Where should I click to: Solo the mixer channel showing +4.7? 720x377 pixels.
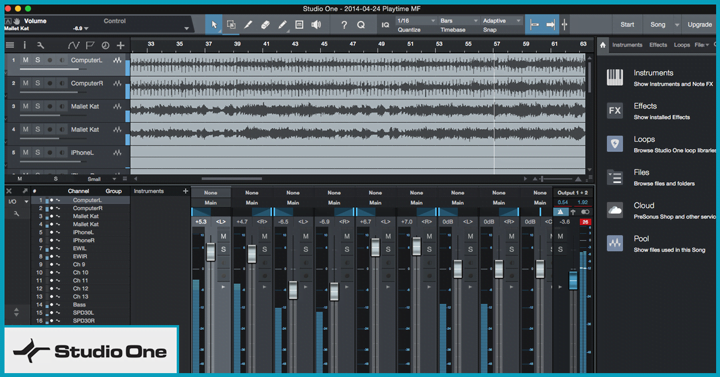click(264, 249)
